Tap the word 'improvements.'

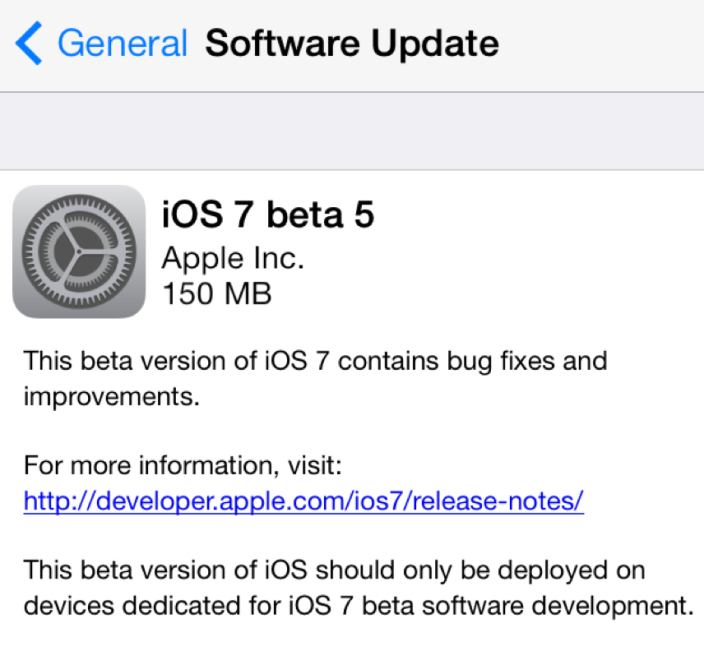[x=112, y=397]
